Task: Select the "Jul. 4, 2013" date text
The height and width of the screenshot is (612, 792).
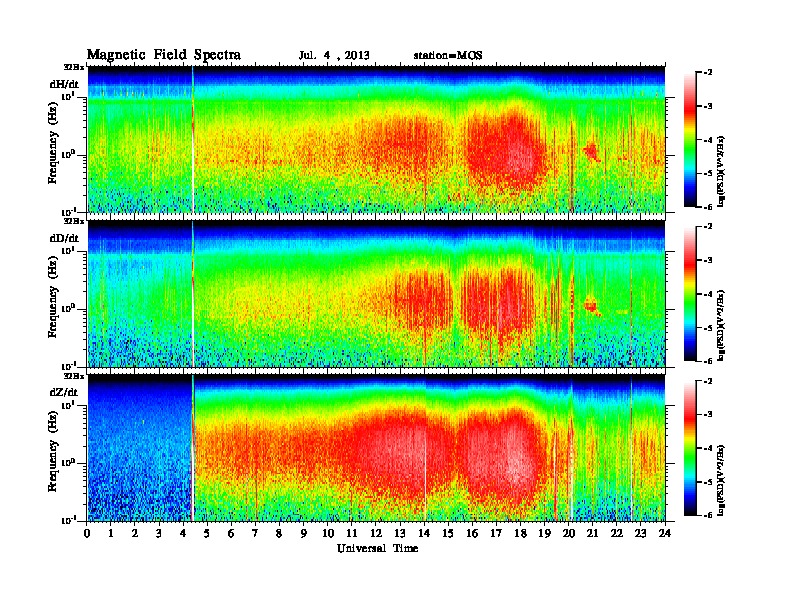Action: (x=334, y=56)
